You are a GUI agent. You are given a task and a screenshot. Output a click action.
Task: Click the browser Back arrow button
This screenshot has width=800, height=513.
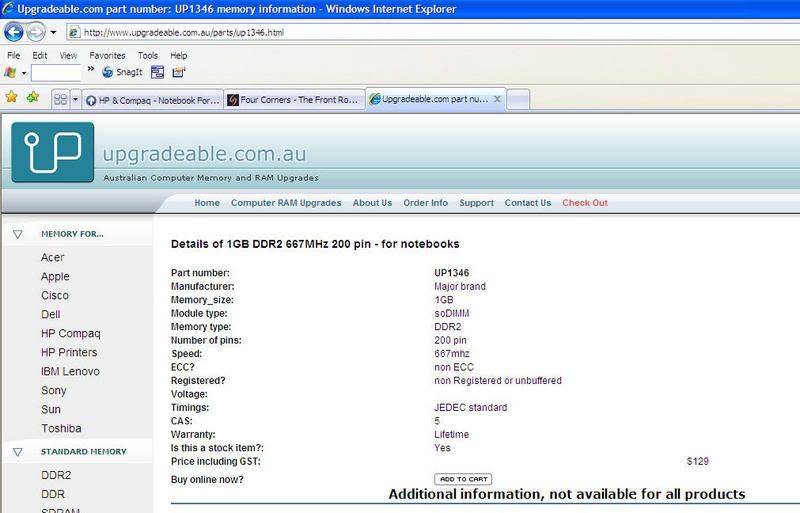coord(14,32)
